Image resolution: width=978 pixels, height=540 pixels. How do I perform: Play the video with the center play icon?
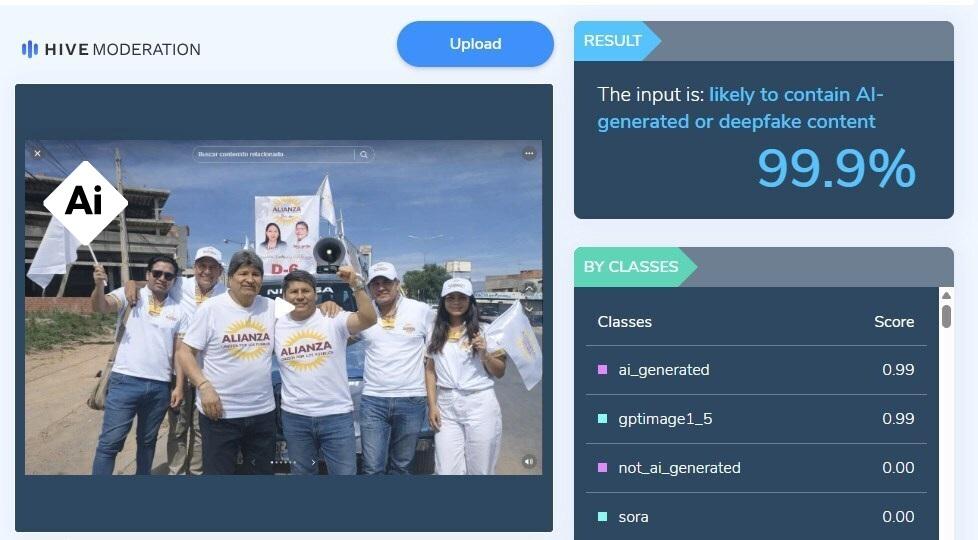click(284, 307)
